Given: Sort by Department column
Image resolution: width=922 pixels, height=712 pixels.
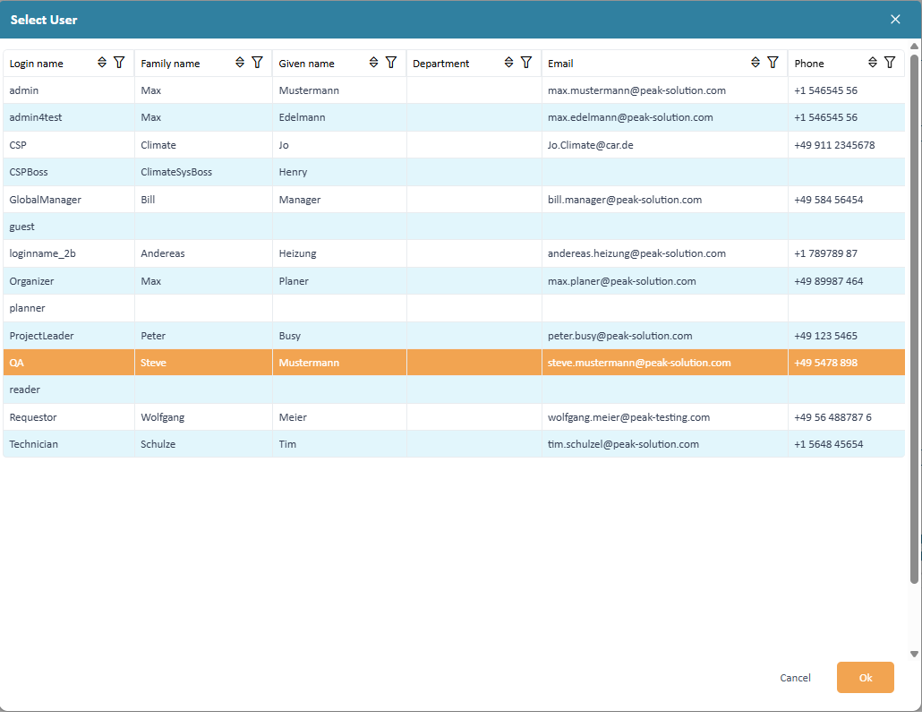Looking at the screenshot, I should click(509, 62).
